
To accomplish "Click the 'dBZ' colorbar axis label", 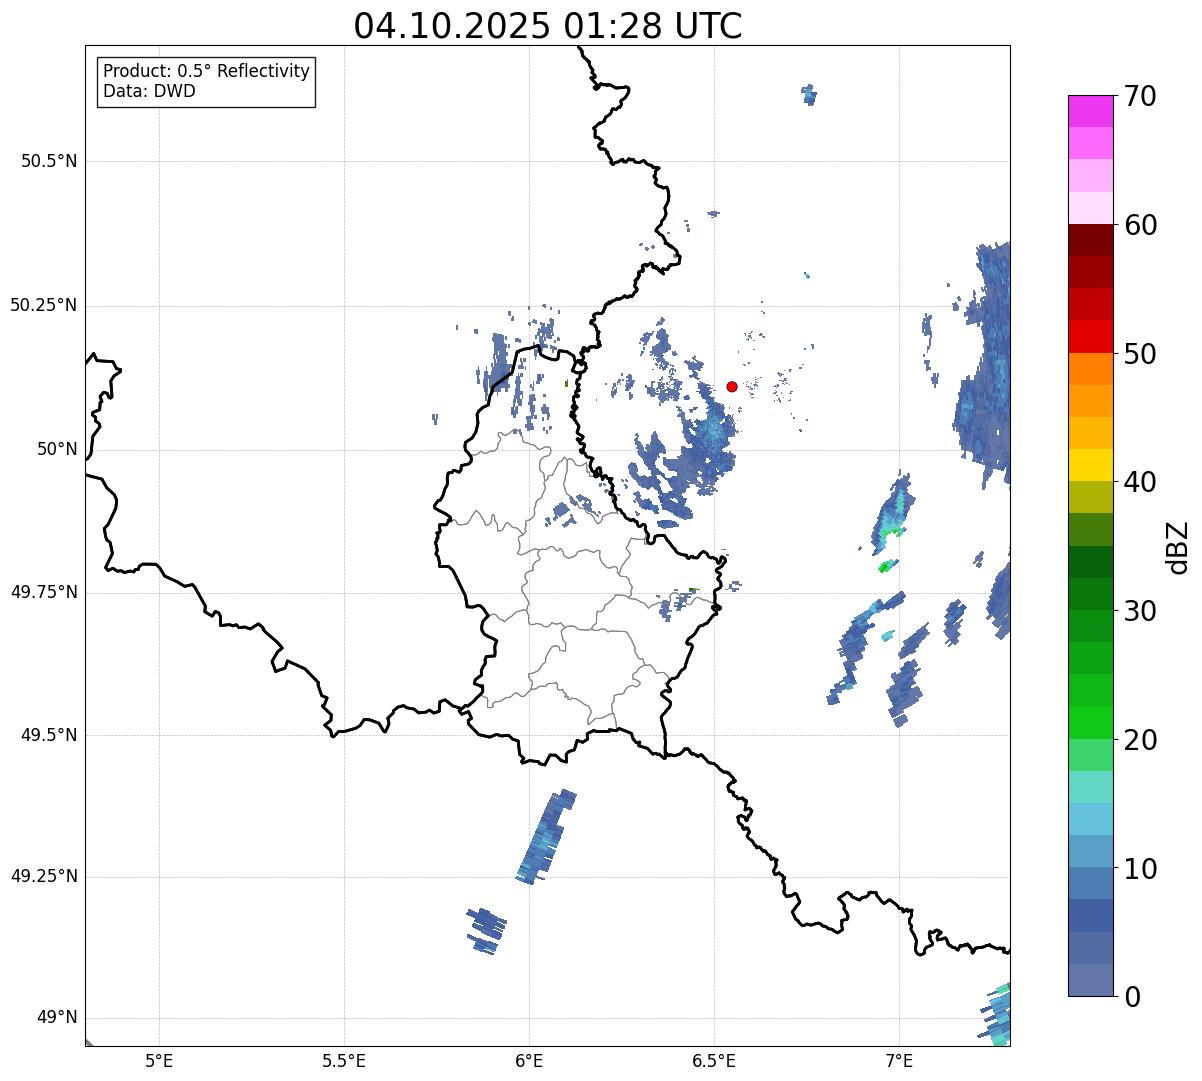I will [1178, 546].
